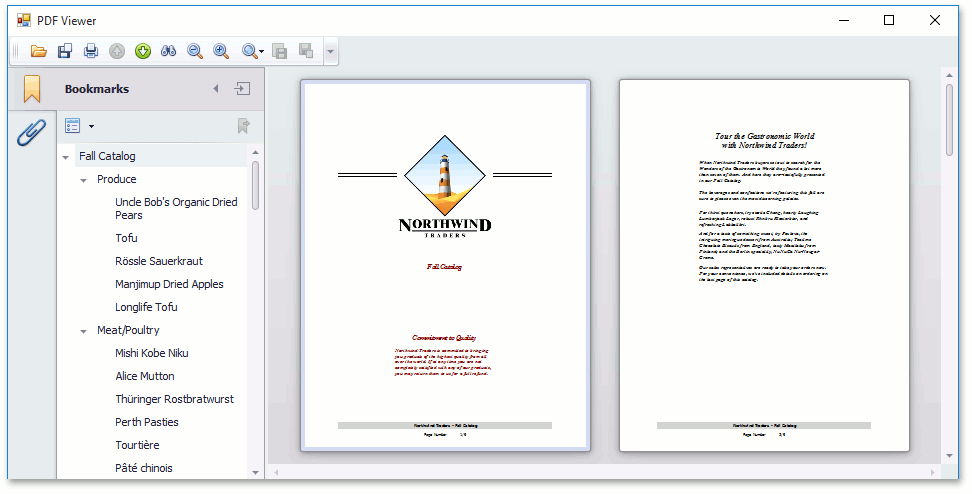Select the Fall Catalog bookmark
This screenshot has height=494, width=972.
[x=107, y=156]
